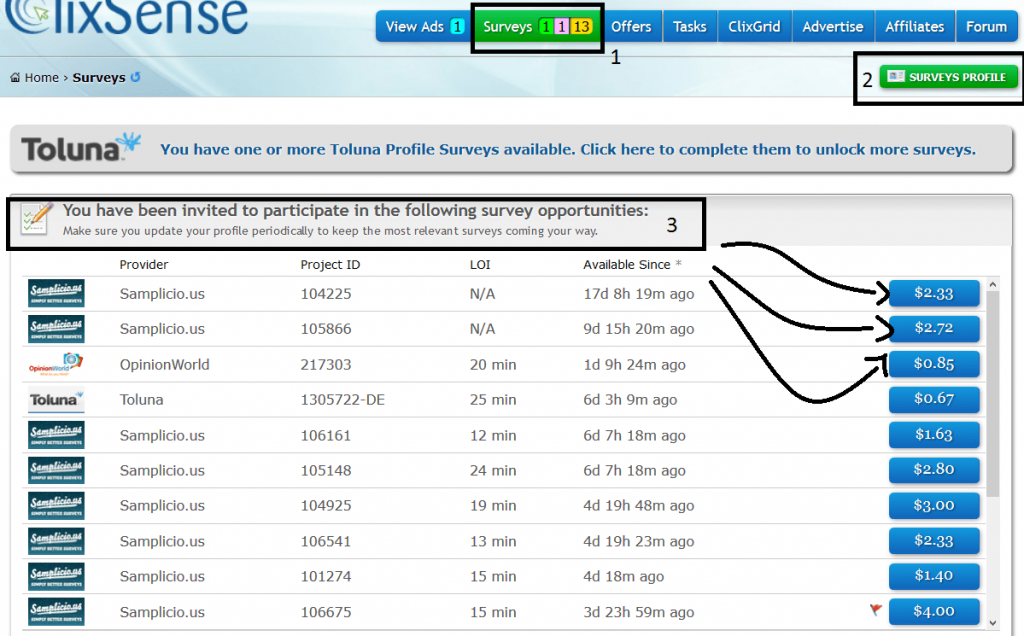Screen dimensions: 1024x636
Task: Click the Toluna logo for project 1305722-DE
Action: click(x=56, y=400)
